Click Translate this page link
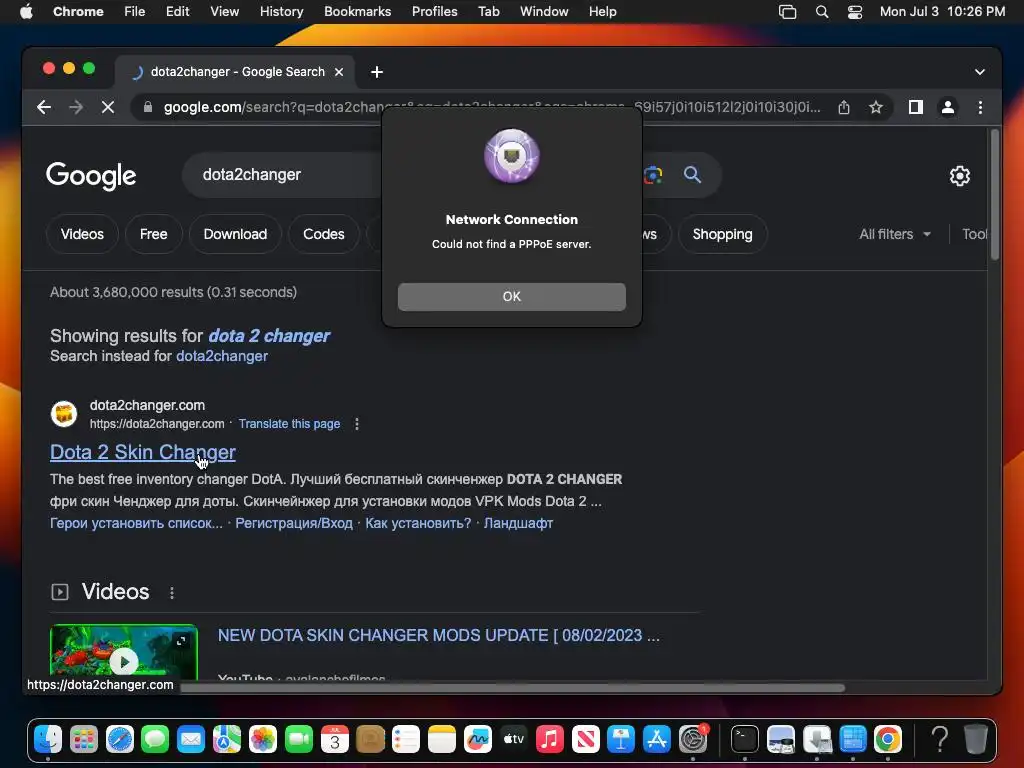The height and width of the screenshot is (768, 1024). (x=289, y=424)
